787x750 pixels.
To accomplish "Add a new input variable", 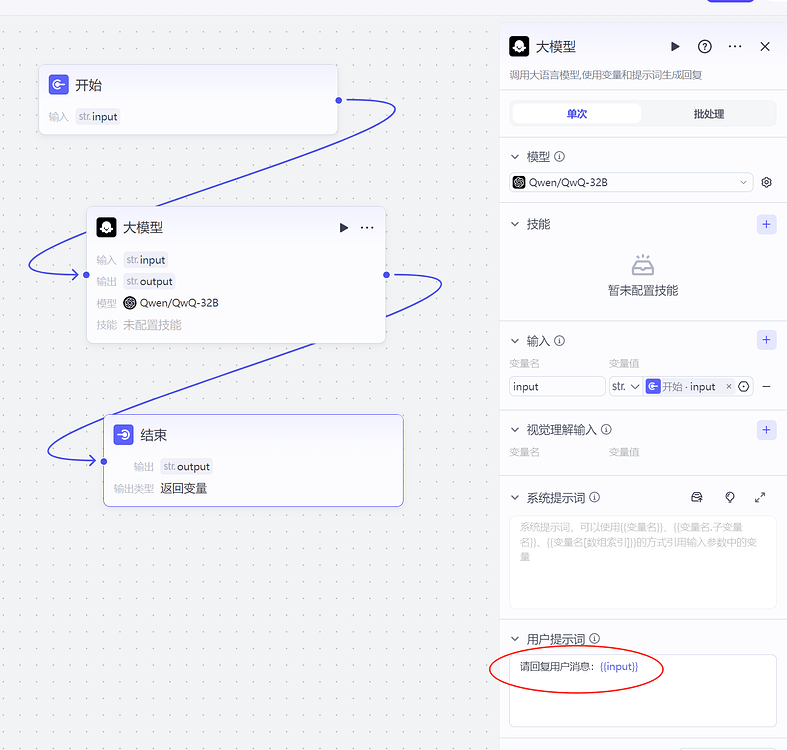I will (x=766, y=340).
